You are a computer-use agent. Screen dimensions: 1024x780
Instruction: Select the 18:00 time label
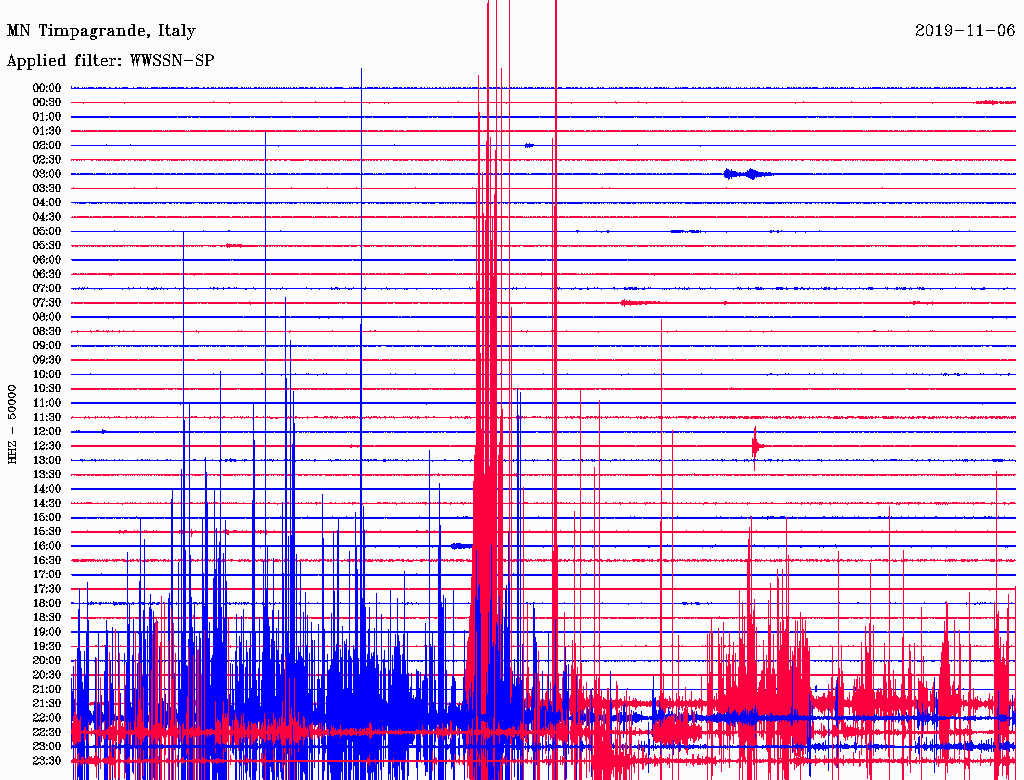[x=47, y=603]
